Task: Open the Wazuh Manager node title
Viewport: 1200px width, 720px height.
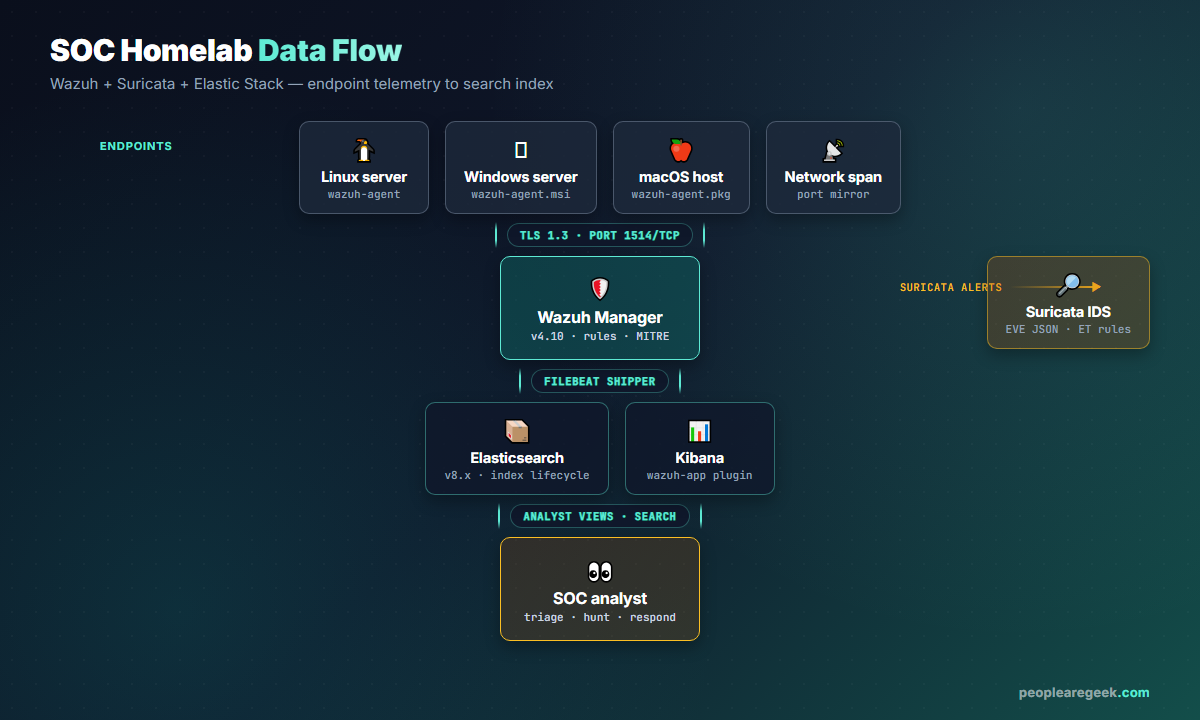Action: tap(600, 318)
